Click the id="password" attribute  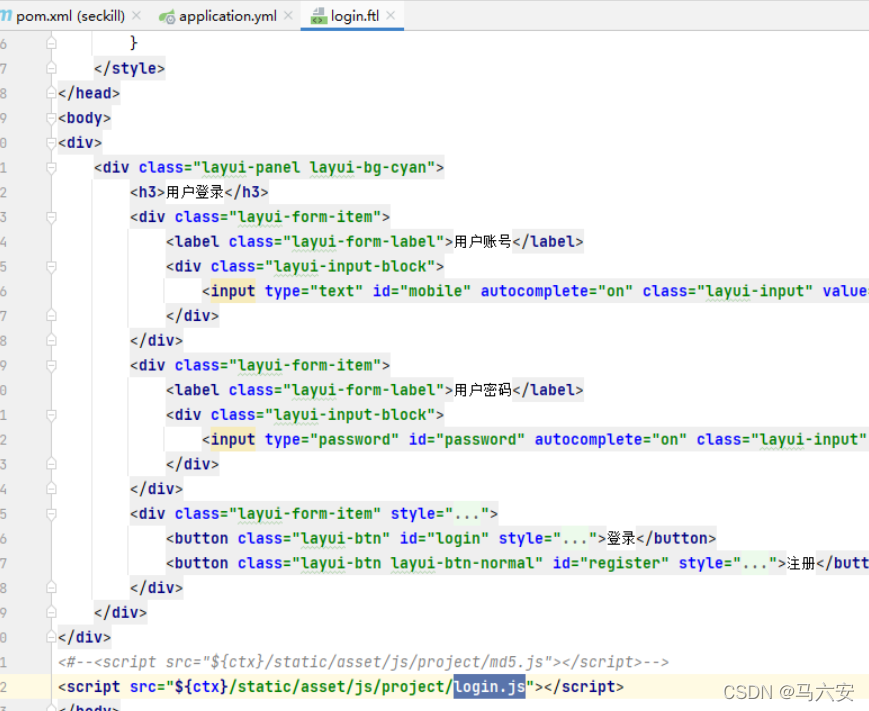tap(467, 439)
